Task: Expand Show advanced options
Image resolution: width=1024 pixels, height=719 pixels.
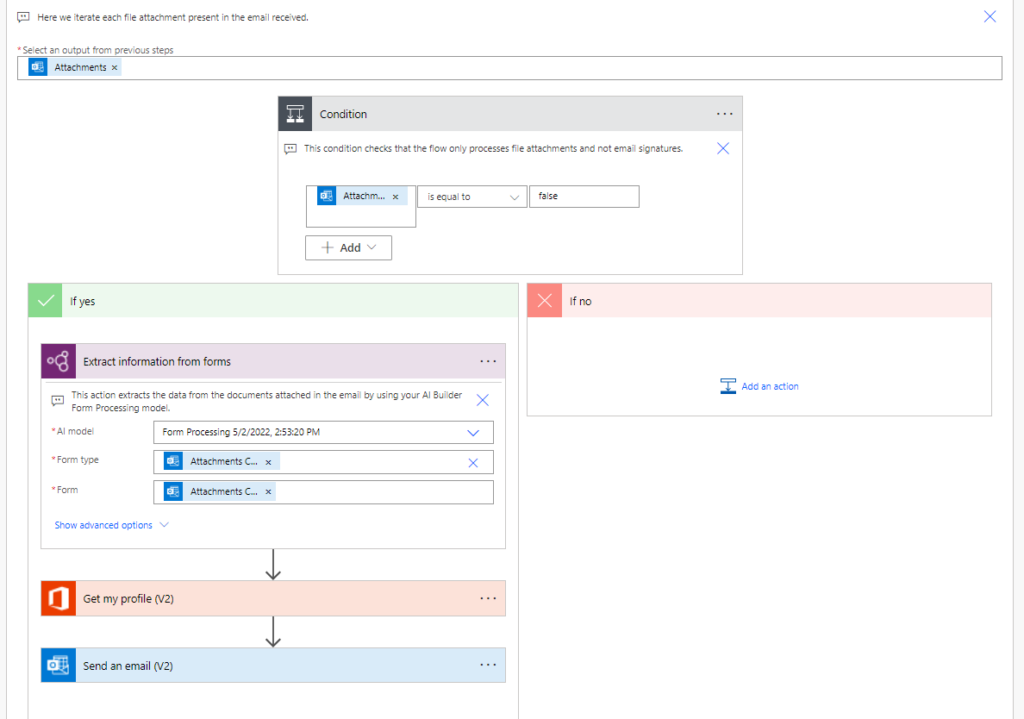Action: (x=111, y=525)
